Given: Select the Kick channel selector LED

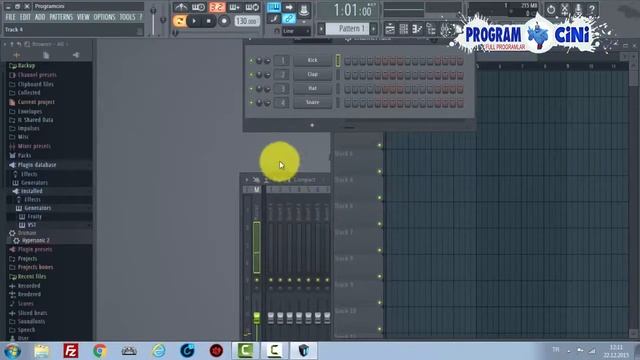Looking at the screenshot, I should click(x=338, y=60).
